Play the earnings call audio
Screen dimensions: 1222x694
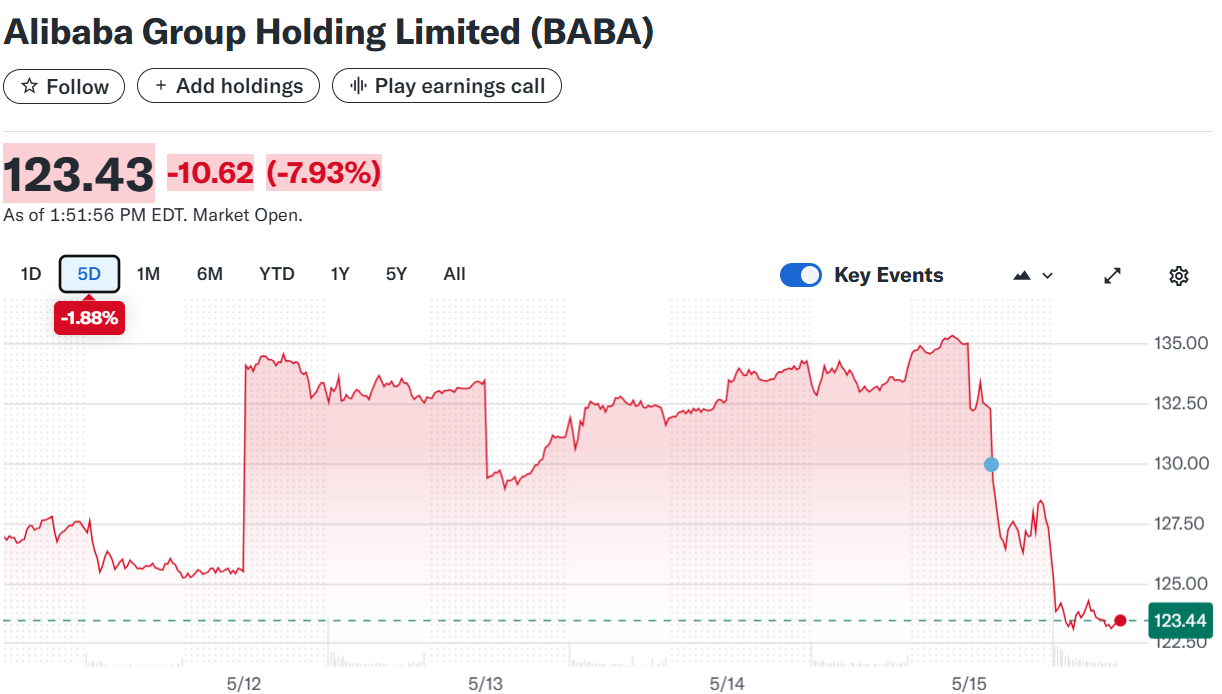[x=446, y=86]
